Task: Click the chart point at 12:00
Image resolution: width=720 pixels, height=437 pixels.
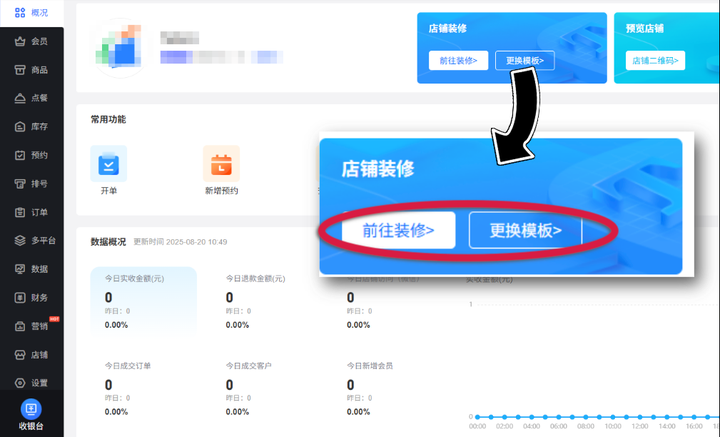Action: click(x=640, y=417)
